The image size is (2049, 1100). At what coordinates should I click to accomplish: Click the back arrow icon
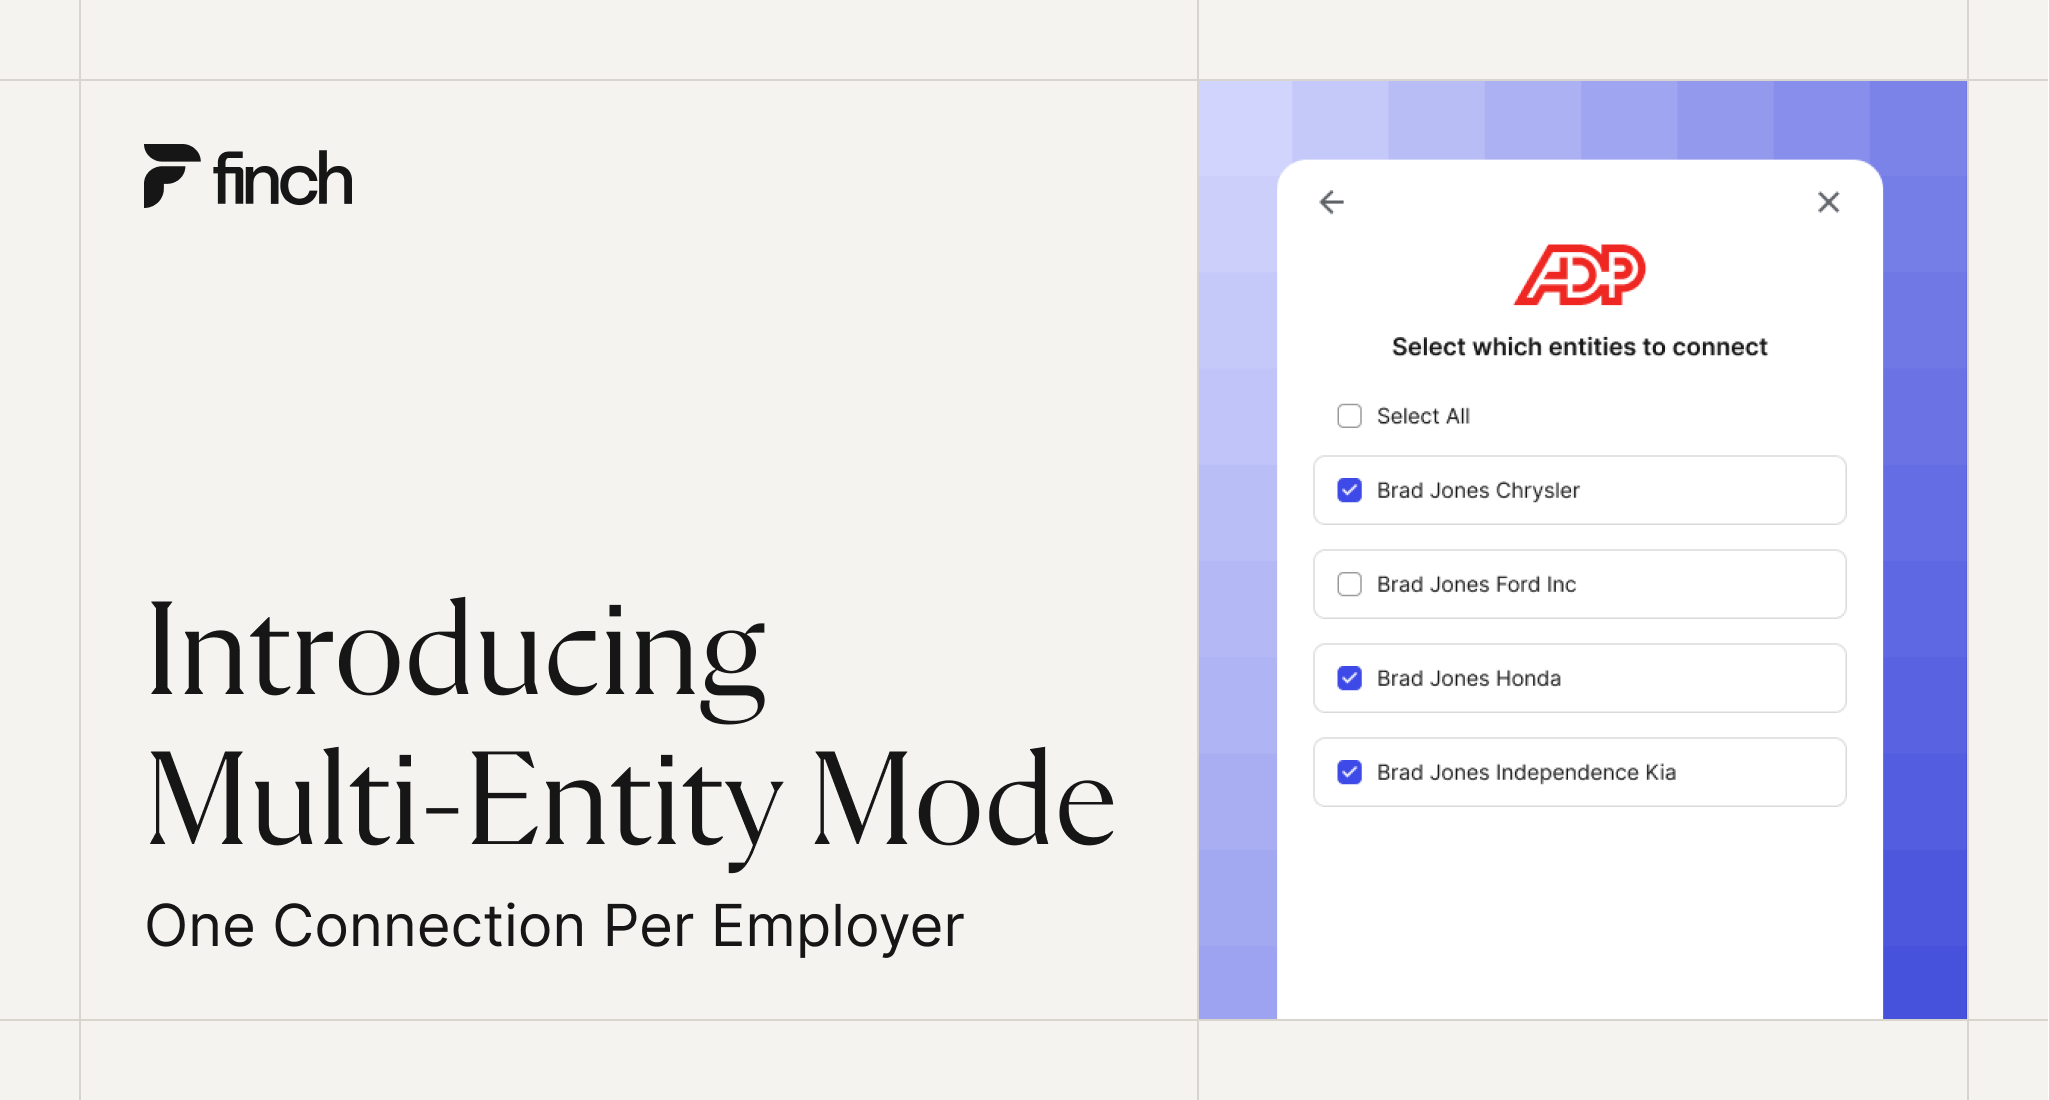1331,202
